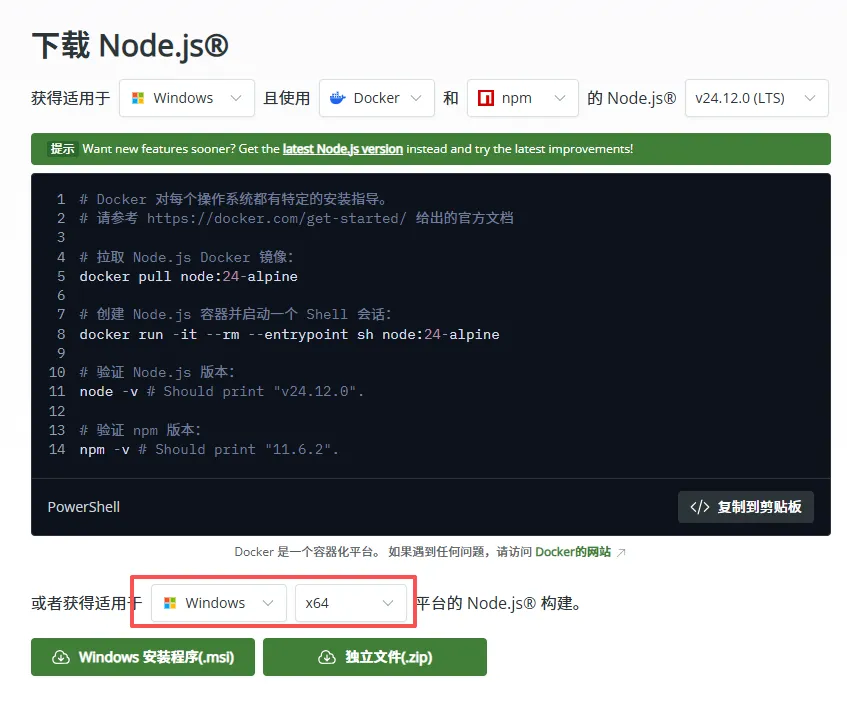Open the npm package manager dropdown
Image resolution: width=847 pixels, height=703 pixels.
pos(522,98)
